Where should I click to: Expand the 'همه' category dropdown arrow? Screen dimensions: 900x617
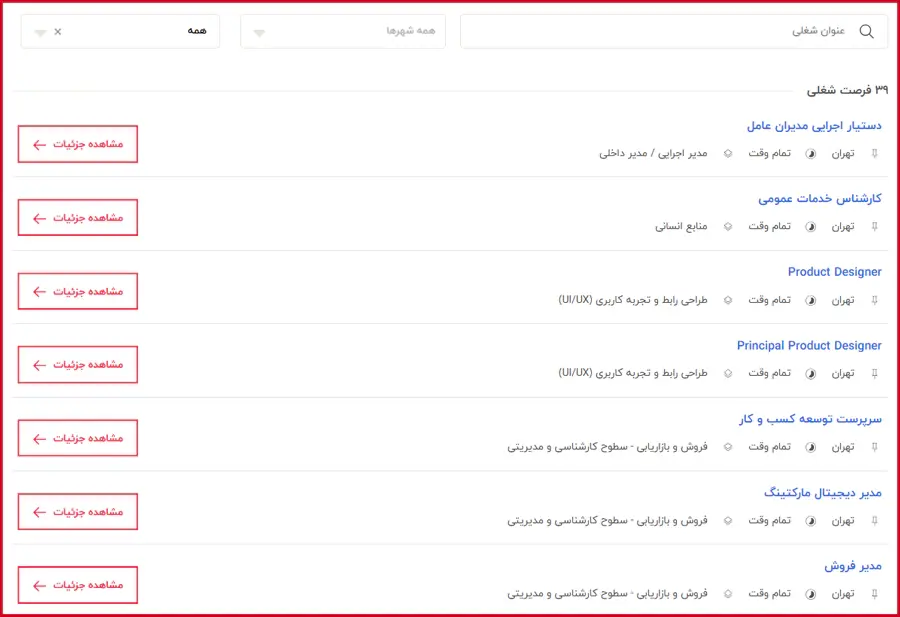(x=40, y=32)
